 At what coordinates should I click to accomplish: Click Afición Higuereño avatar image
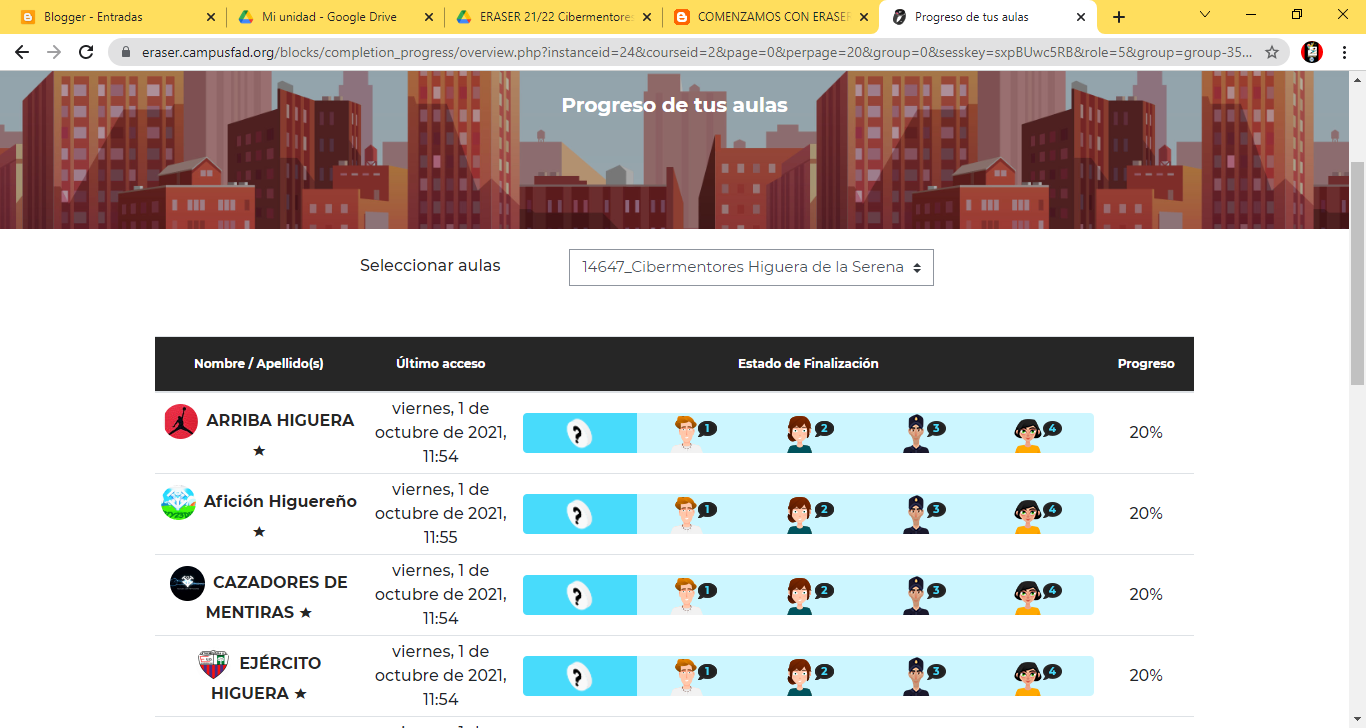point(178,502)
